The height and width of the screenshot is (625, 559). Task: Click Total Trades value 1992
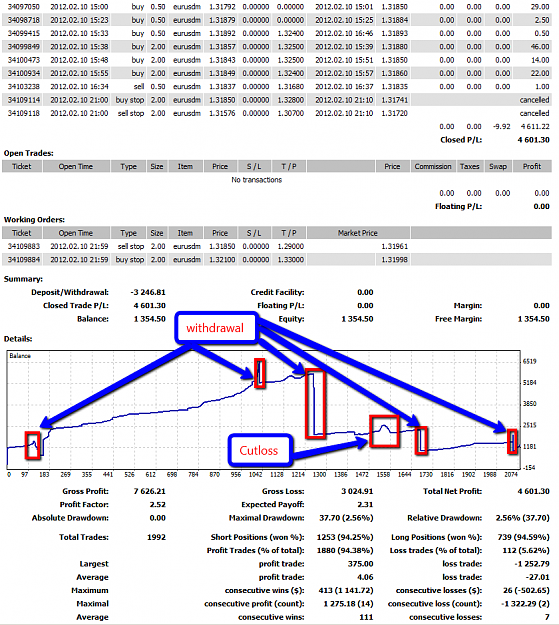pos(156,537)
